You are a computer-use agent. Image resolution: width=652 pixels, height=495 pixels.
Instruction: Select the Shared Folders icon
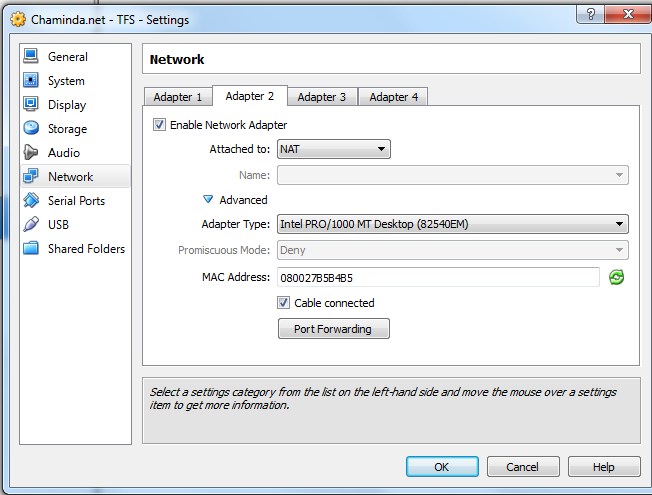31,249
